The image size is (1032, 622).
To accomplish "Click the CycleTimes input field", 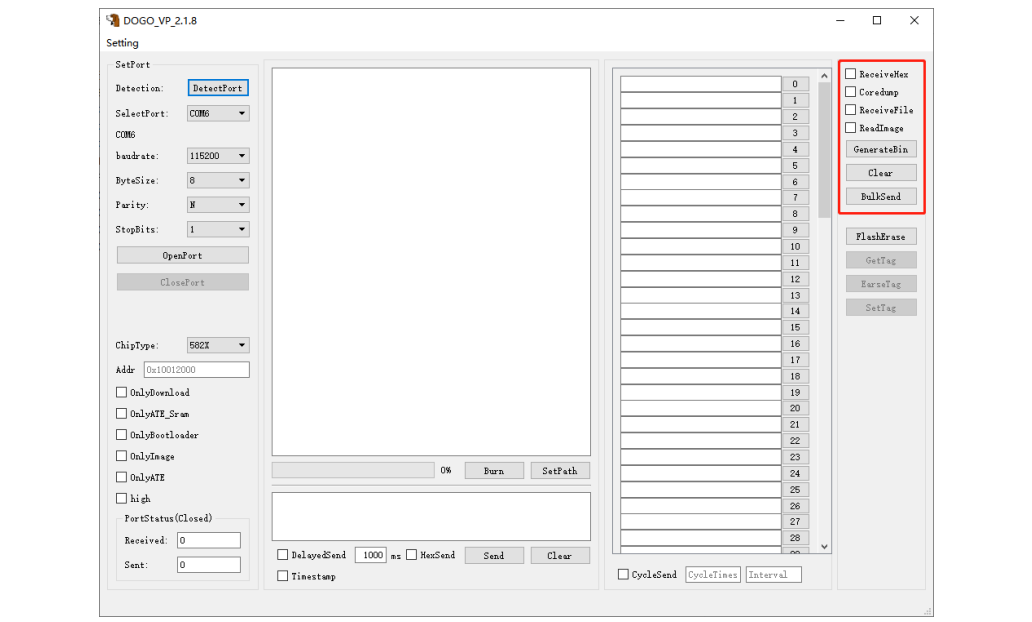I will (x=713, y=575).
